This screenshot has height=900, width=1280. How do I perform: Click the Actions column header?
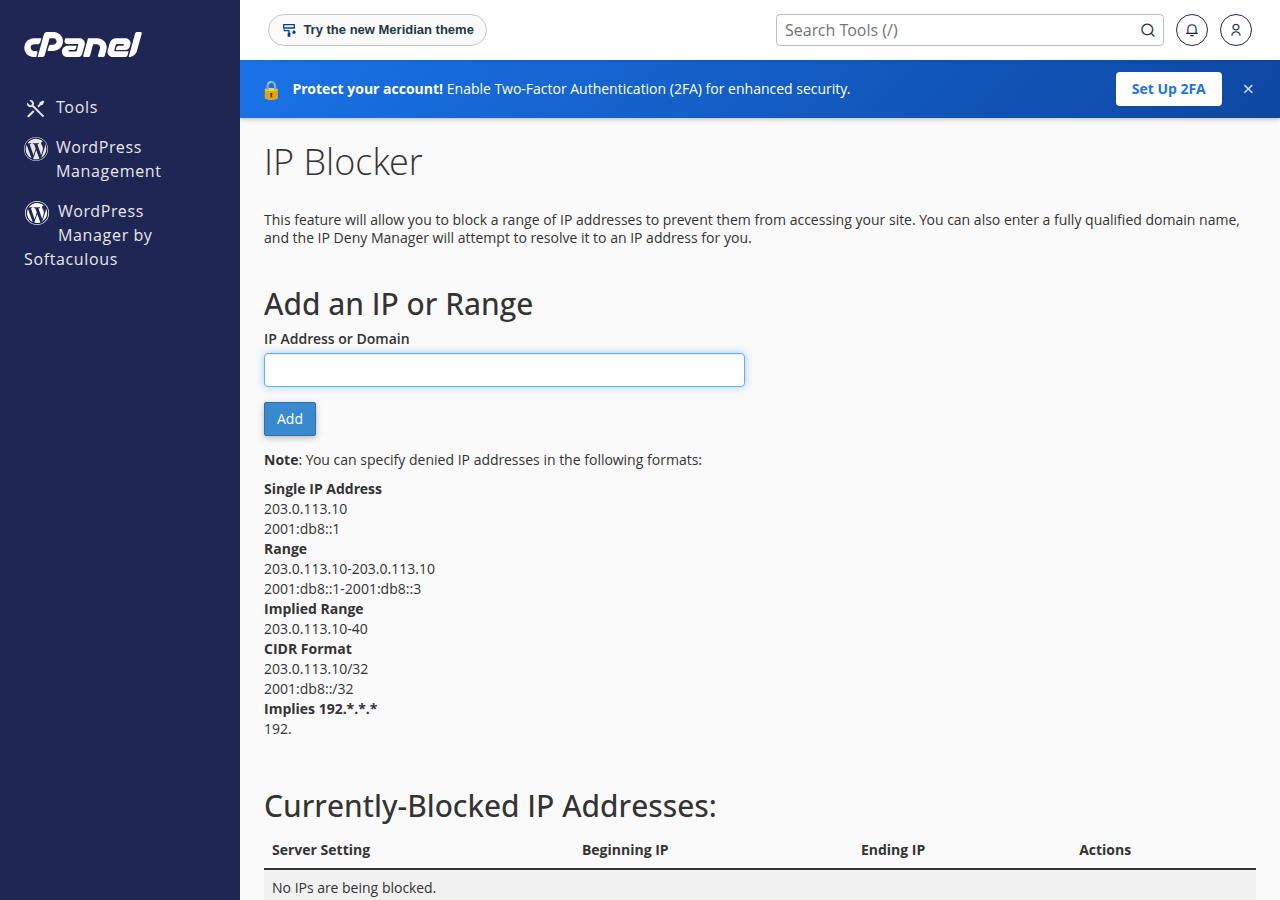[x=1105, y=850]
